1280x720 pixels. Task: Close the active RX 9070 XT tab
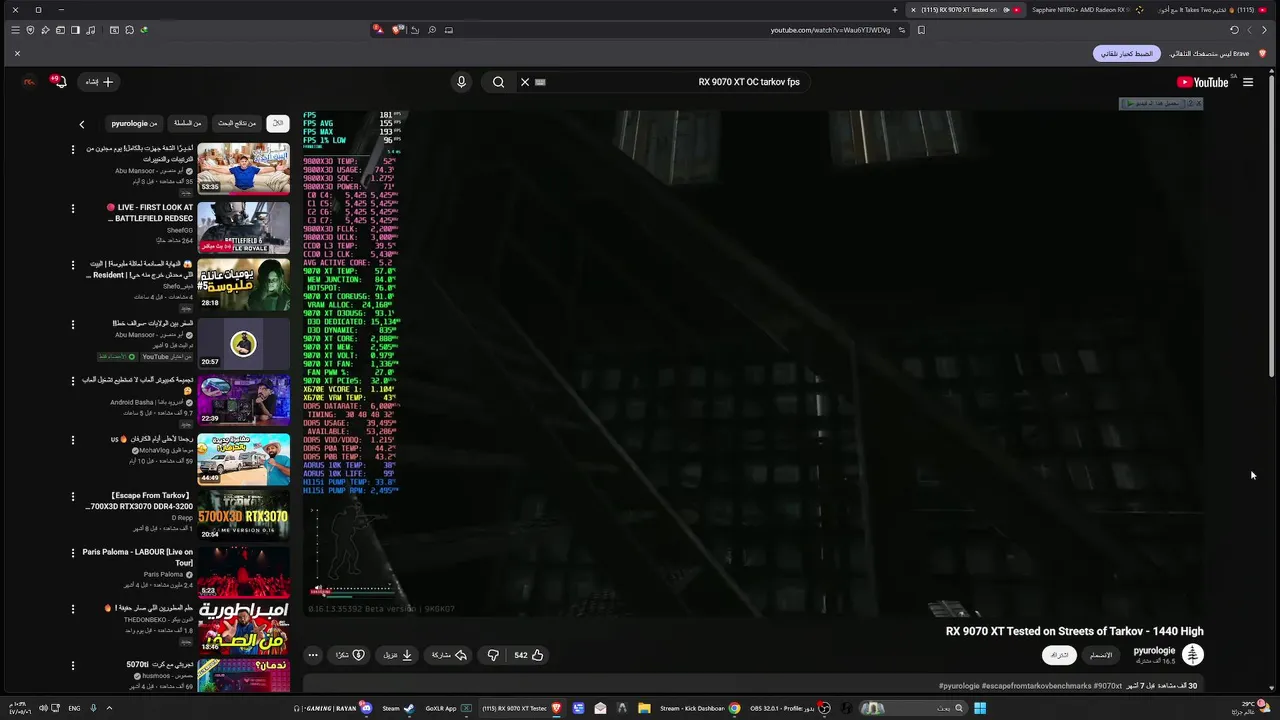tap(913, 10)
